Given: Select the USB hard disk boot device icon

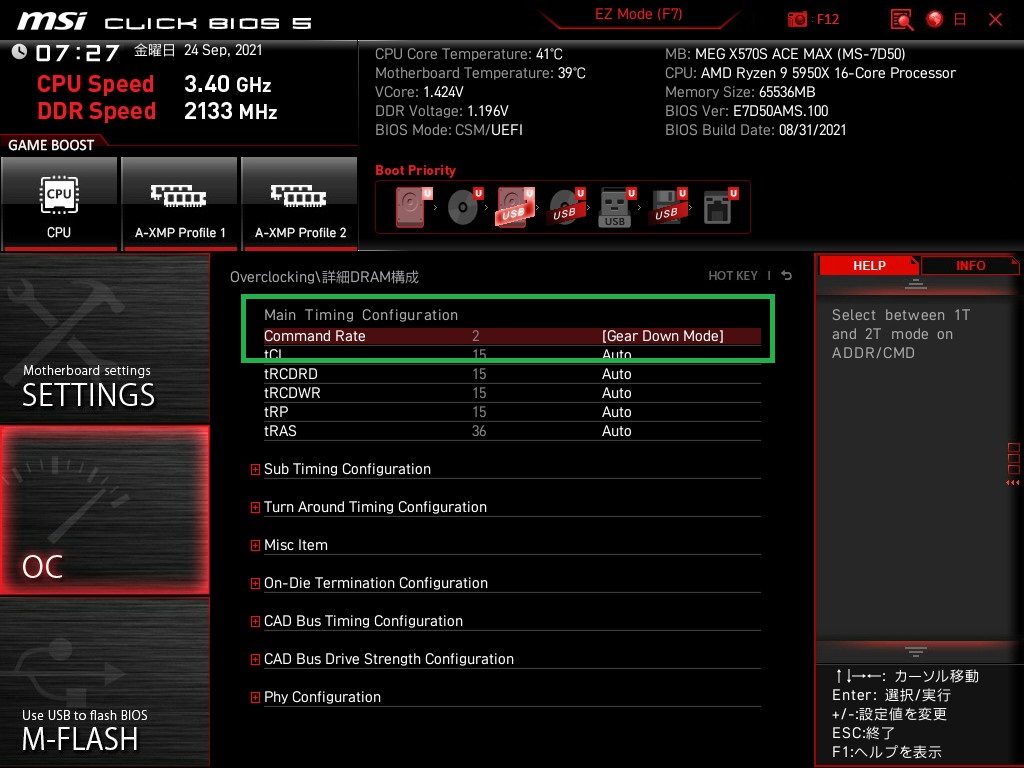Looking at the screenshot, I should click(x=515, y=207).
